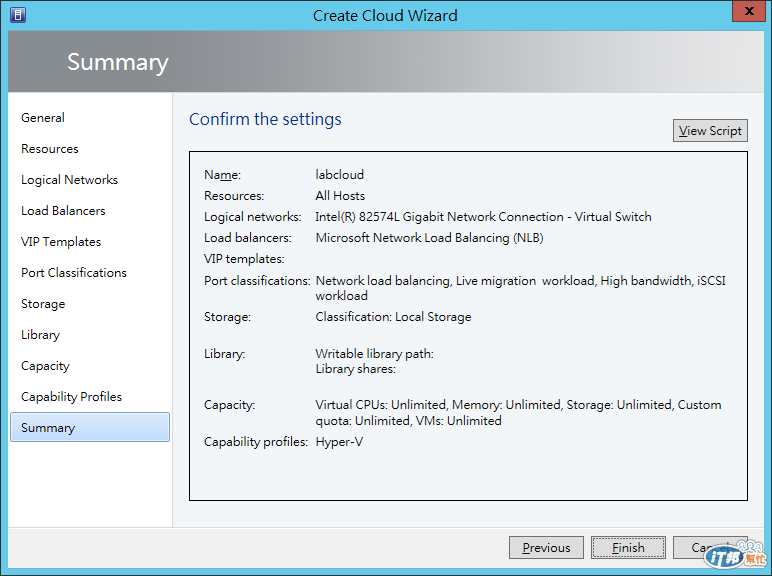Open the Resources step
Screen dimensions: 772x576
click(50, 149)
